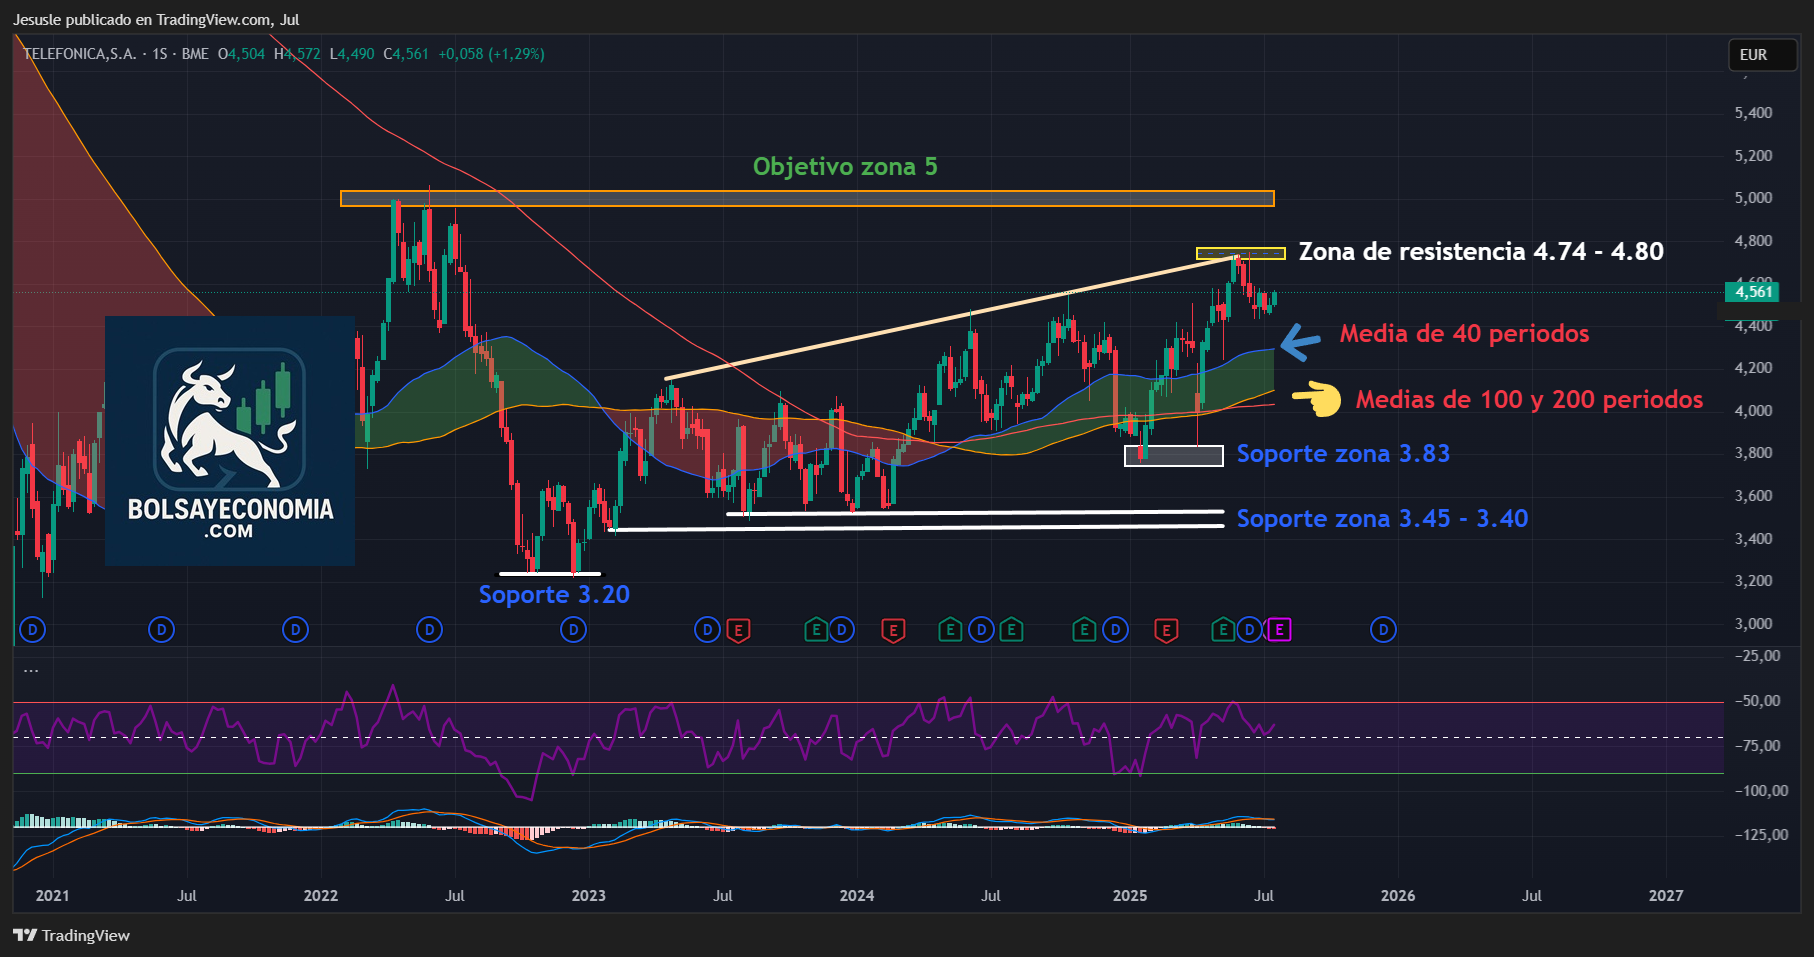Click the 'Objetivo zona 5' annotation text
1814x957 pixels.
[x=845, y=167]
